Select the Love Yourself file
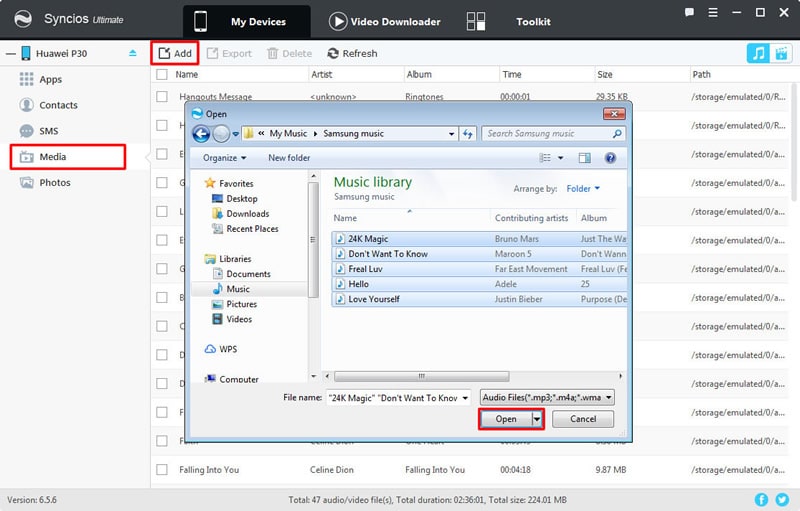Screen dimensions: 800x511 479,299
